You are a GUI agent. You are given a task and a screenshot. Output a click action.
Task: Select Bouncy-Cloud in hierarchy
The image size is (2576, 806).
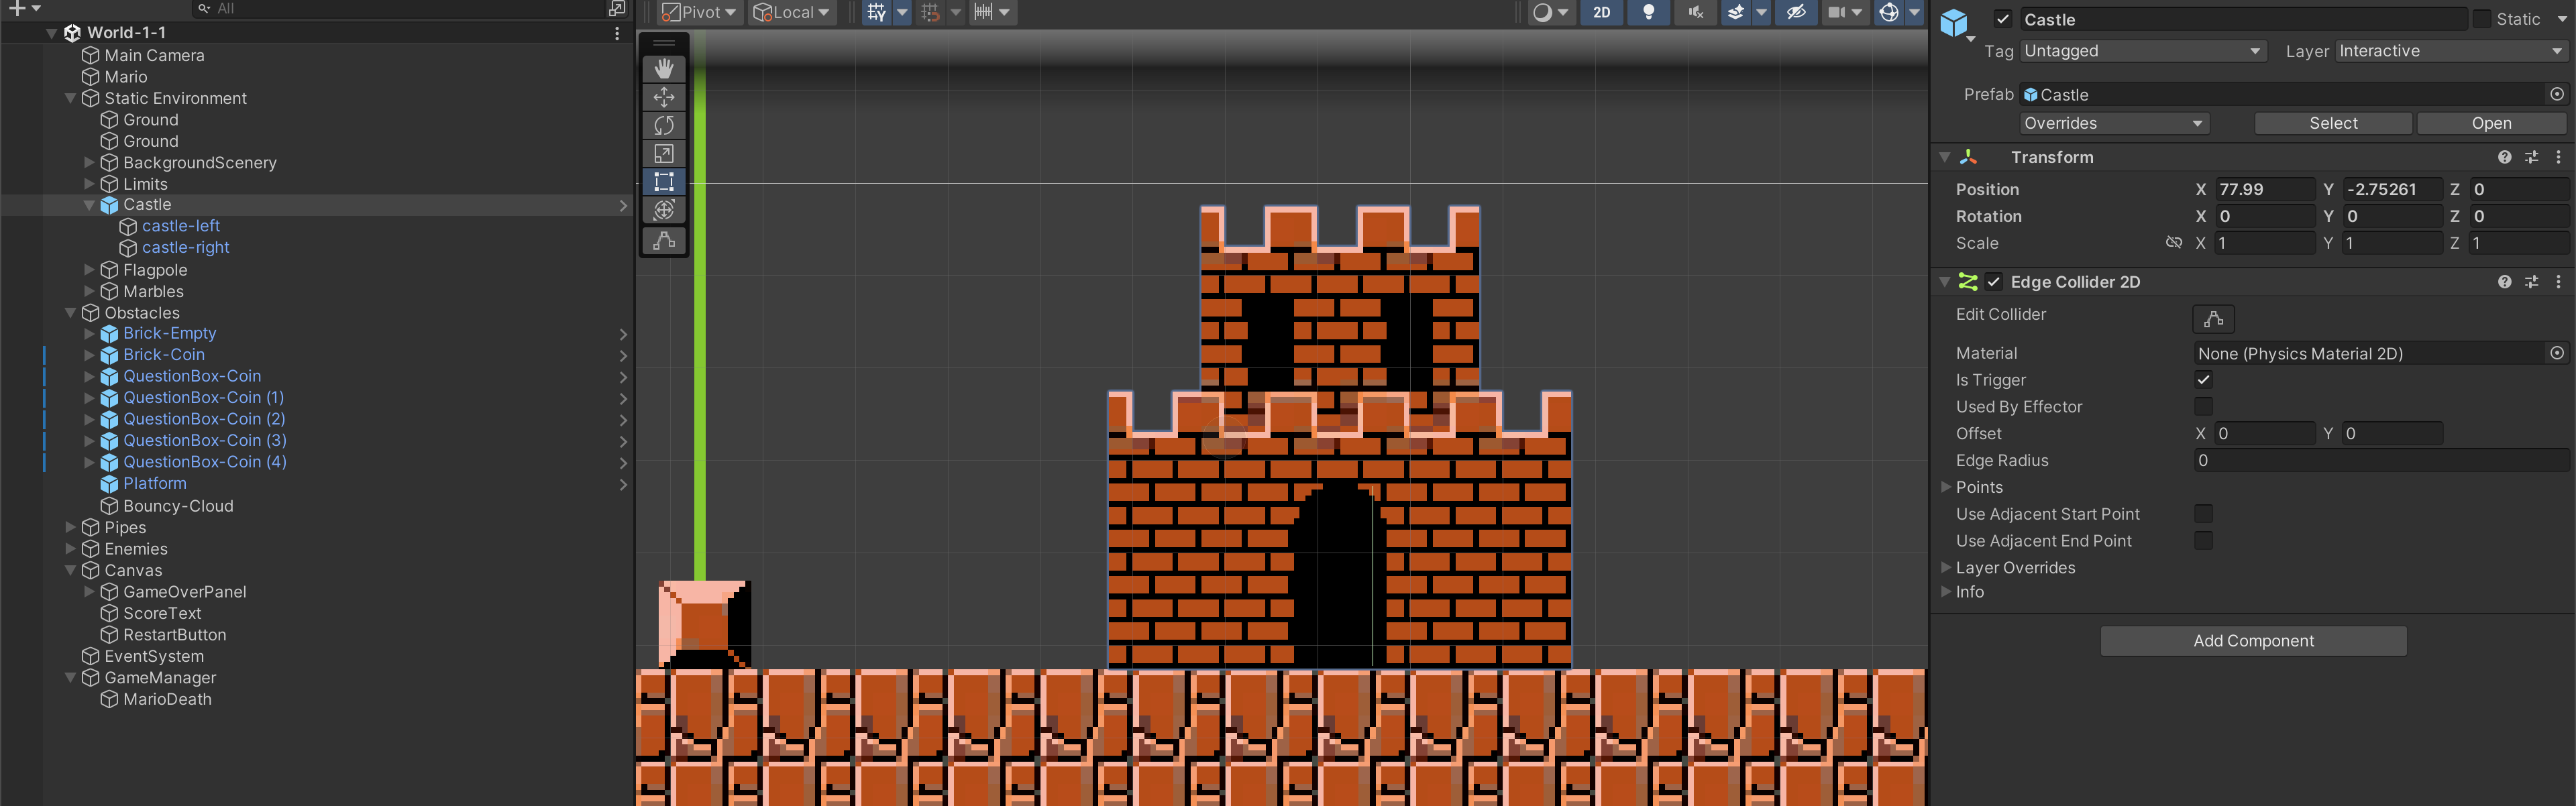178,506
